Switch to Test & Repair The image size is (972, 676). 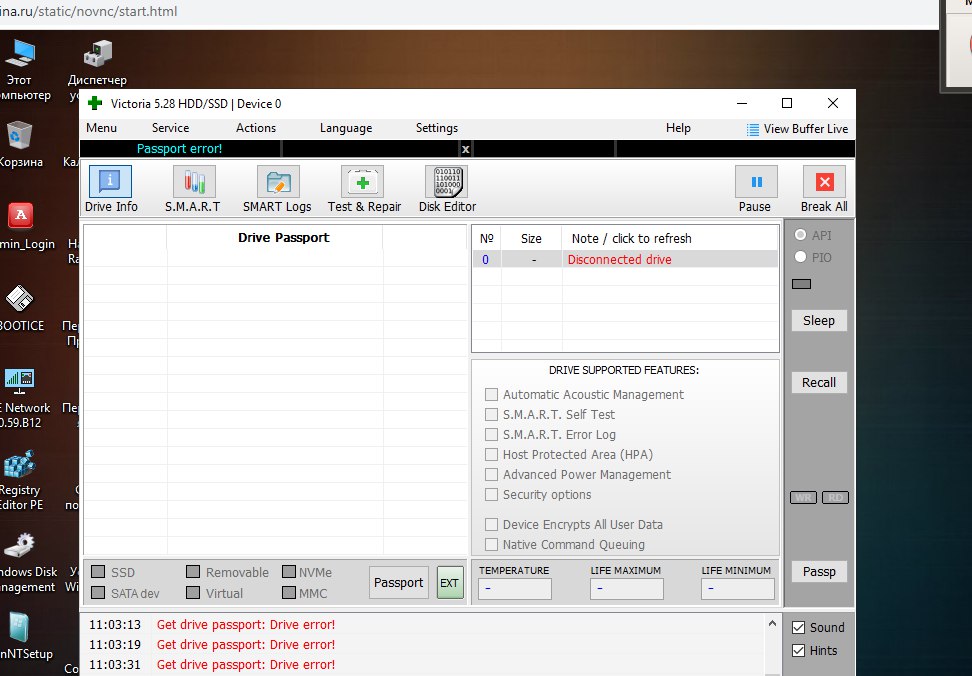pyautogui.click(x=363, y=182)
